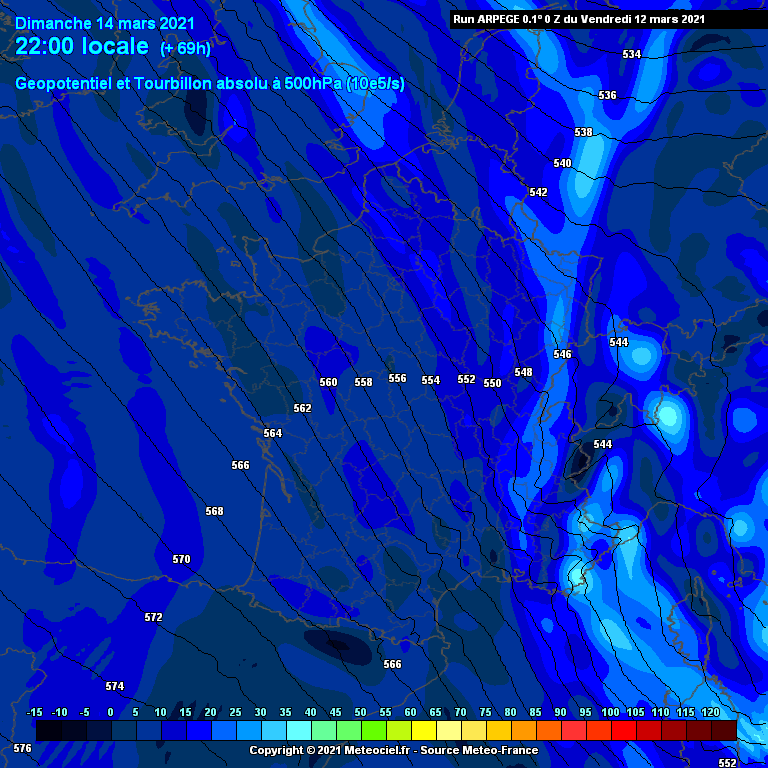Select the 556 contour label

coord(397,378)
